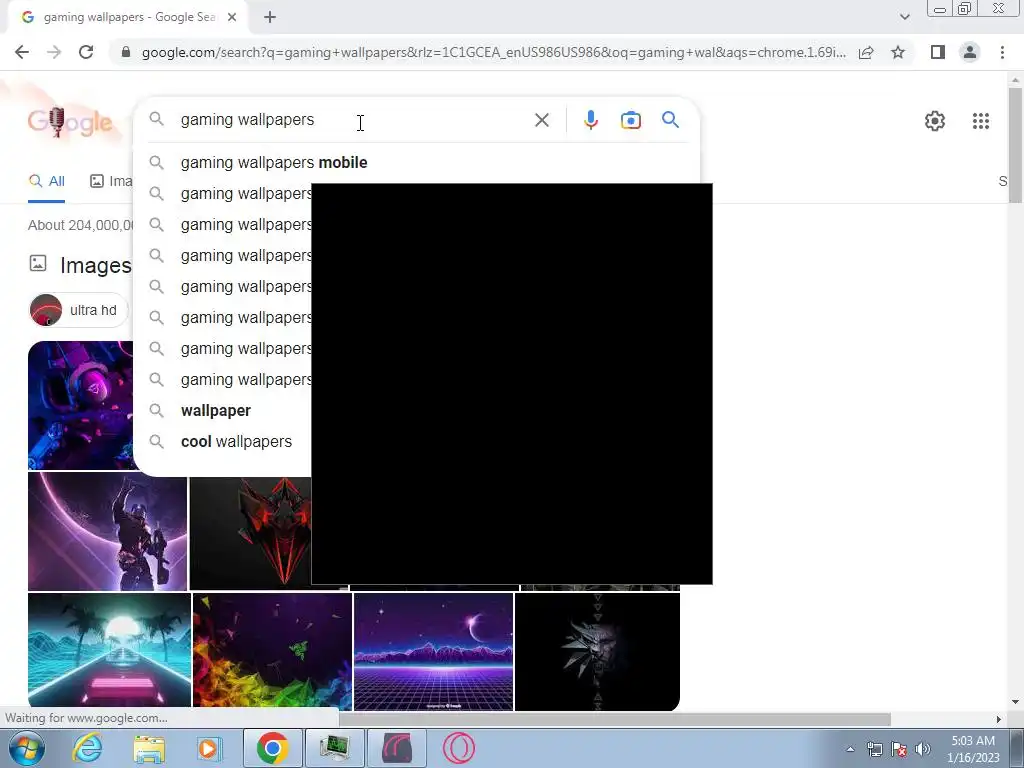The height and width of the screenshot is (768, 1024).
Task: Click the Google logo
Action: (x=70, y=121)
